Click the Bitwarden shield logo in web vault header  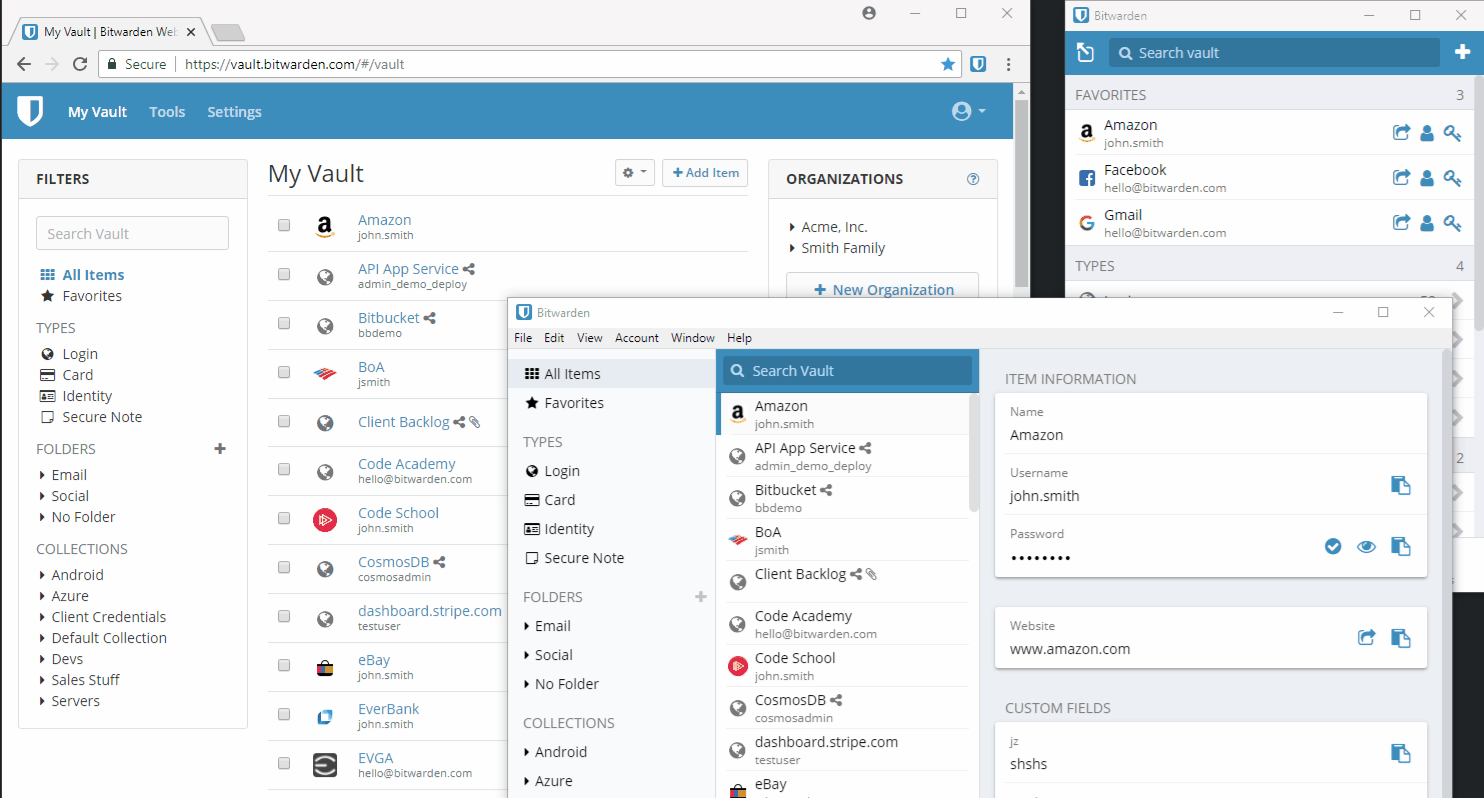[x=31, y=111]
